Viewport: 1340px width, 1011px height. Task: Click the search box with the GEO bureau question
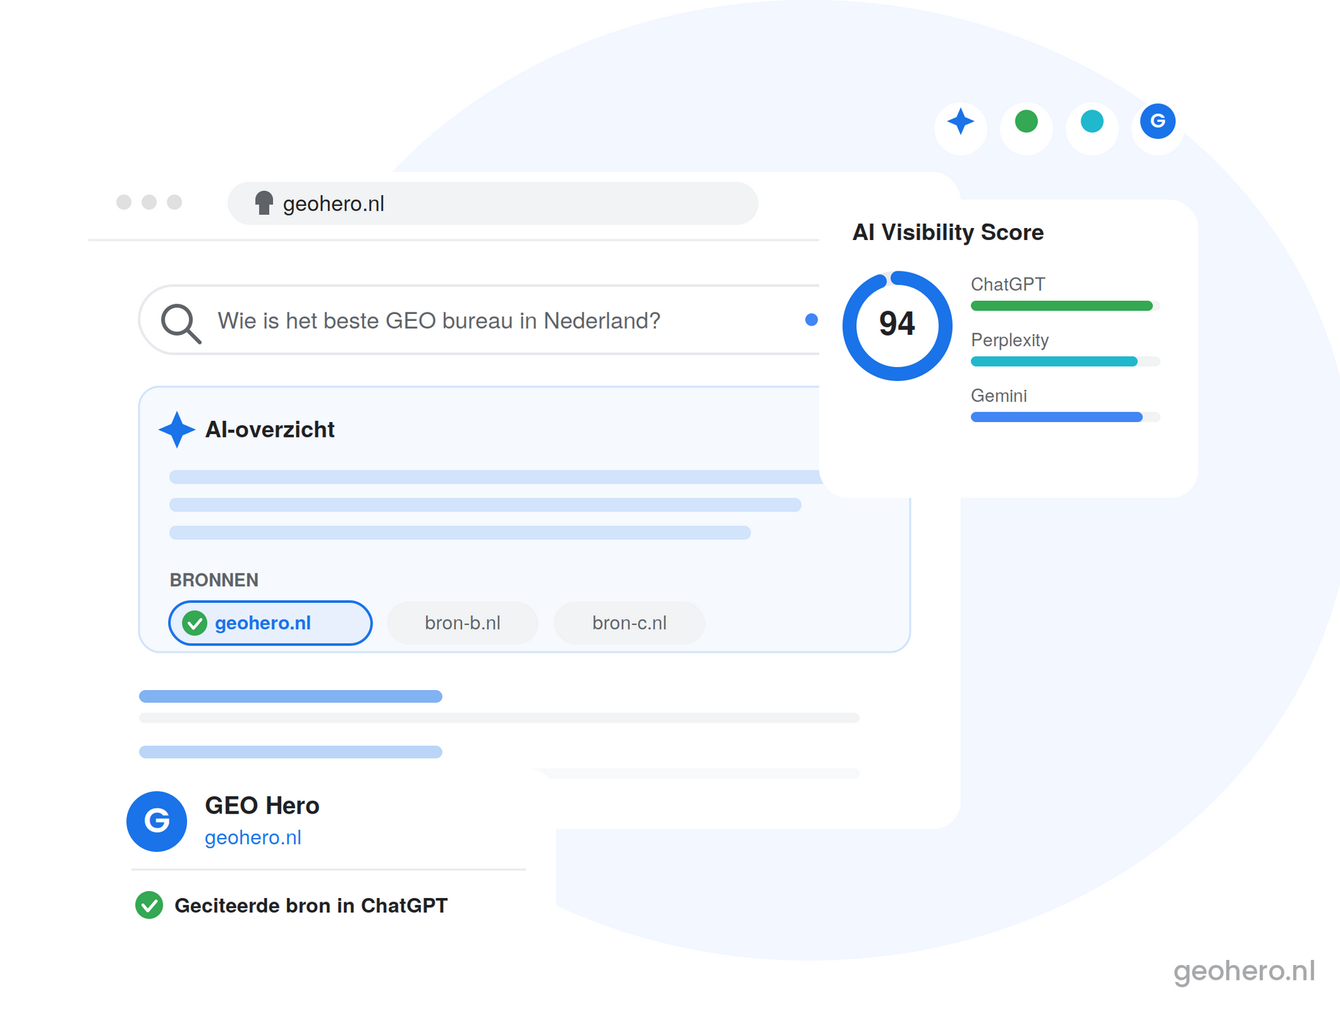pyautogui.click(x=480, y=320)
